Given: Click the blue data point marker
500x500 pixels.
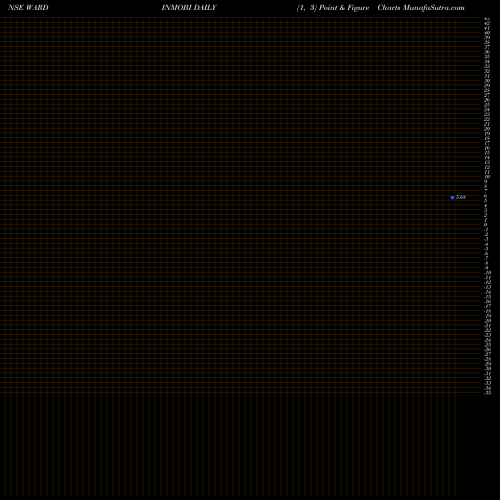Looking at the screenshot, I should 452,197.
